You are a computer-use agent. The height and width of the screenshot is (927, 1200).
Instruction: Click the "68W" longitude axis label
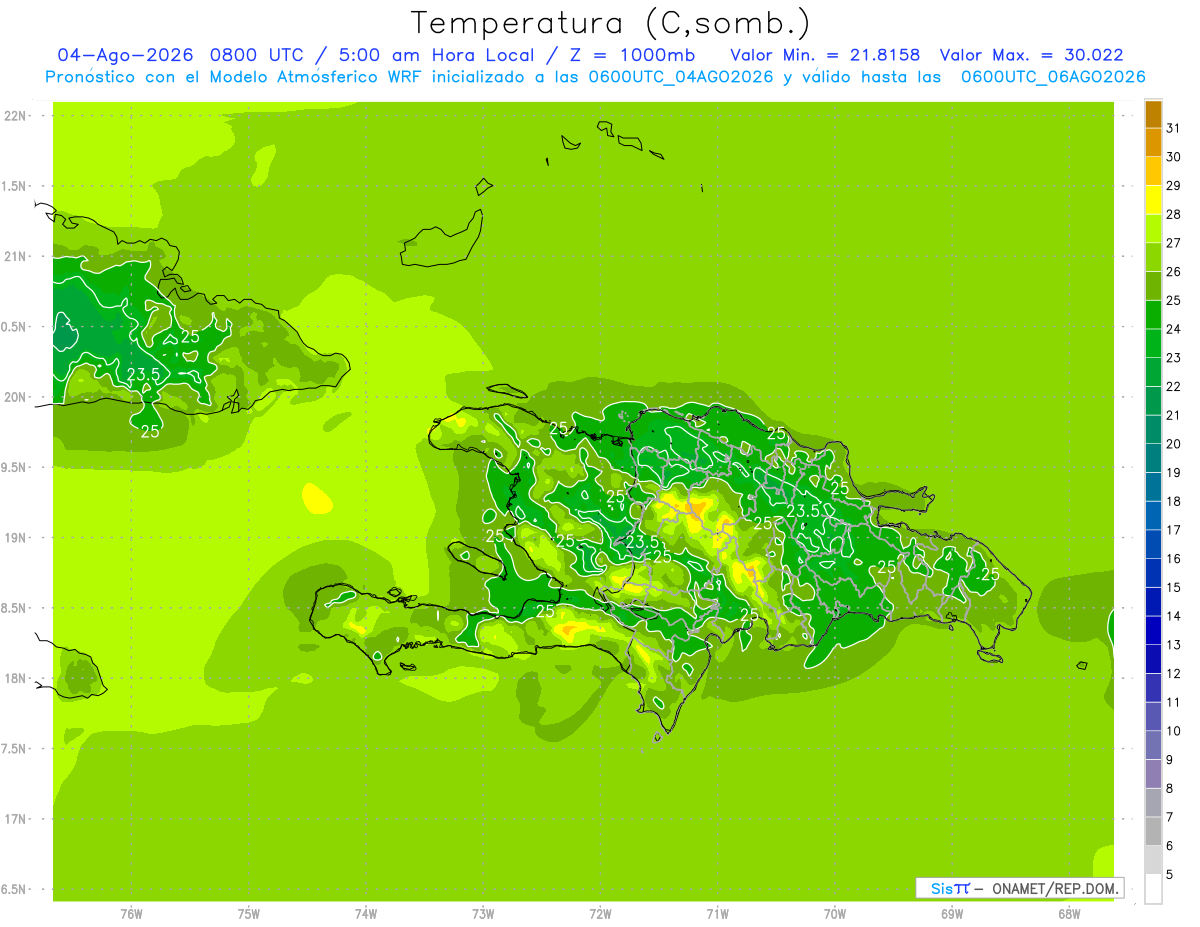(1069, 914)
